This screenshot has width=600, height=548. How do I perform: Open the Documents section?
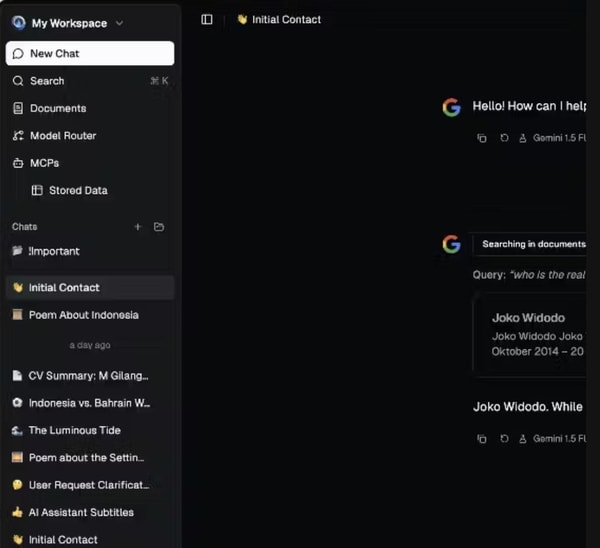point(57,108)
